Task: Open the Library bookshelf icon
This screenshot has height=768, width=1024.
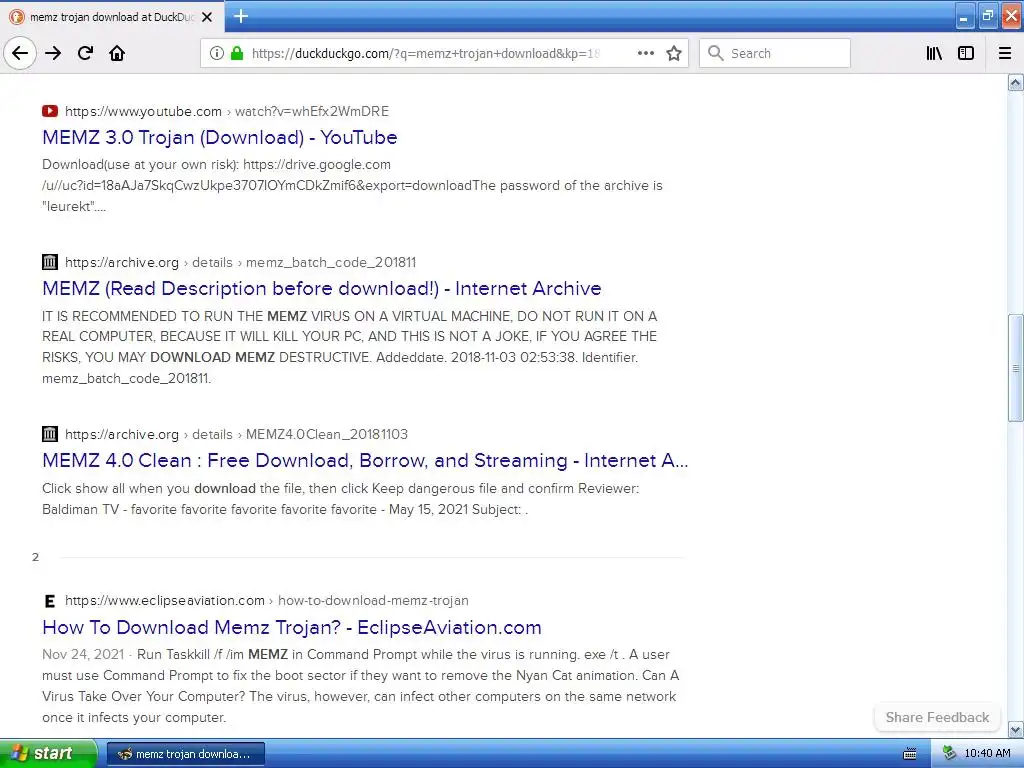Action: [934, 53]
